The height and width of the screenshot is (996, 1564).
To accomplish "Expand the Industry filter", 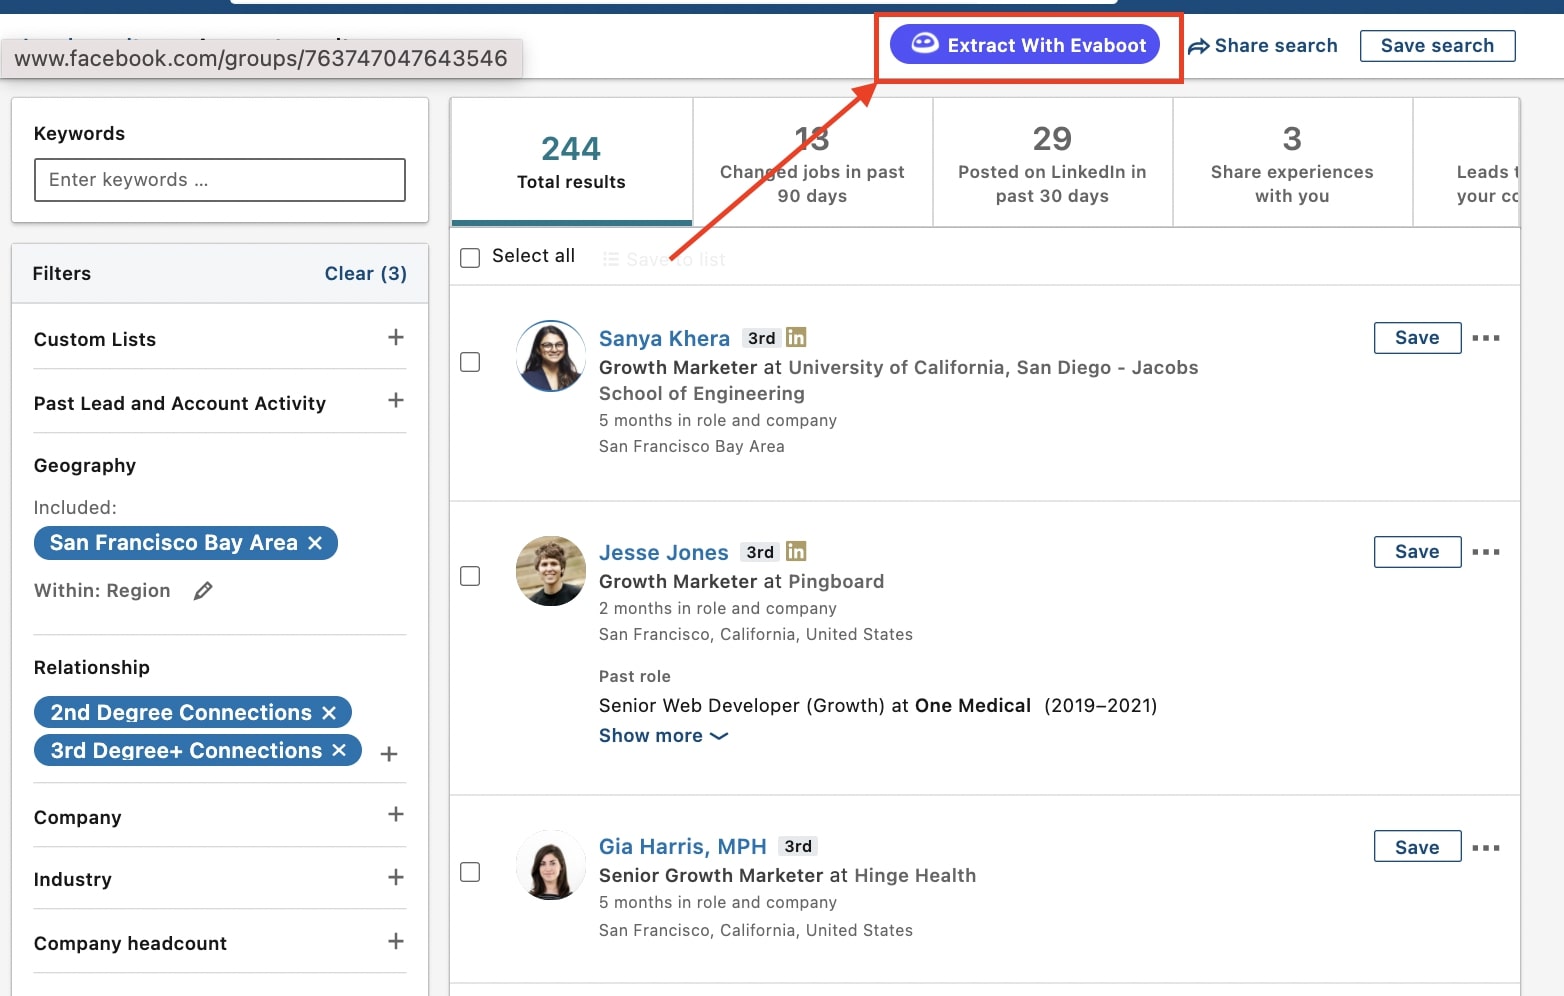I will tap(396, 877).
